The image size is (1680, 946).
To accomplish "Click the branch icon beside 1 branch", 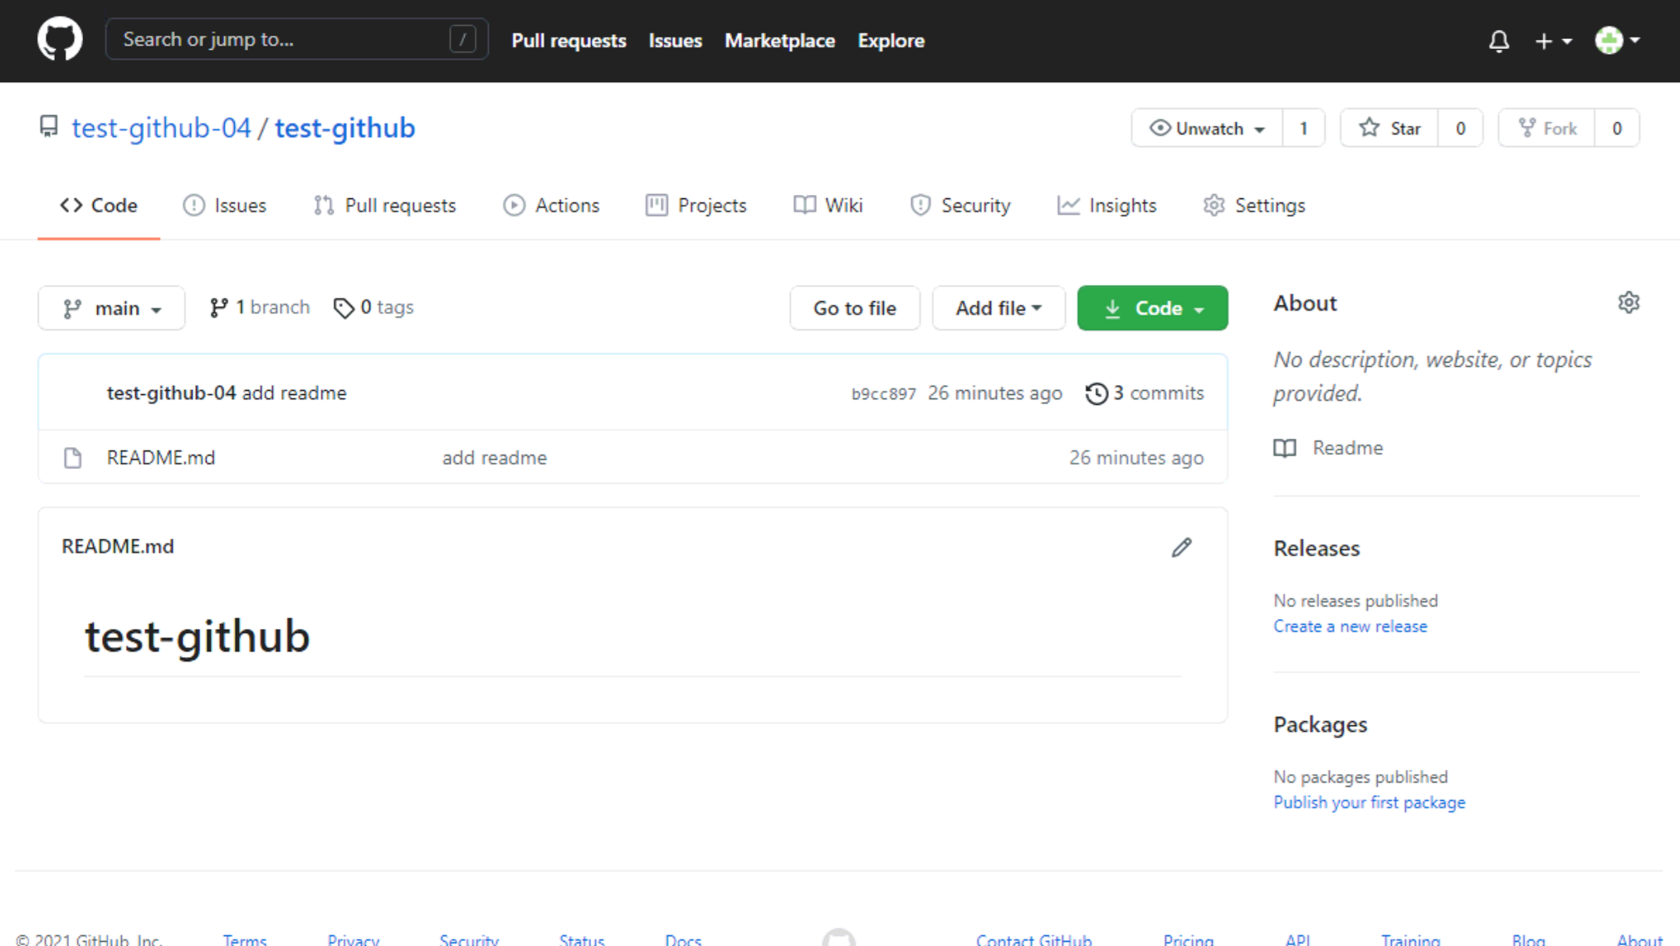I will tap(218, 308).
